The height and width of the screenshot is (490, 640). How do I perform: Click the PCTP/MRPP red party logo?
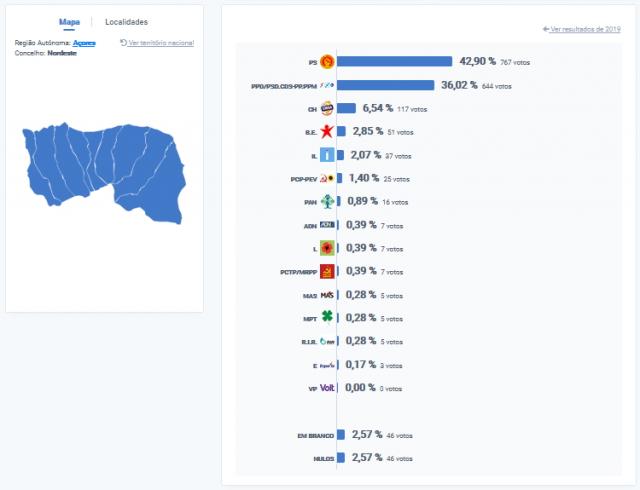[326, 271]
